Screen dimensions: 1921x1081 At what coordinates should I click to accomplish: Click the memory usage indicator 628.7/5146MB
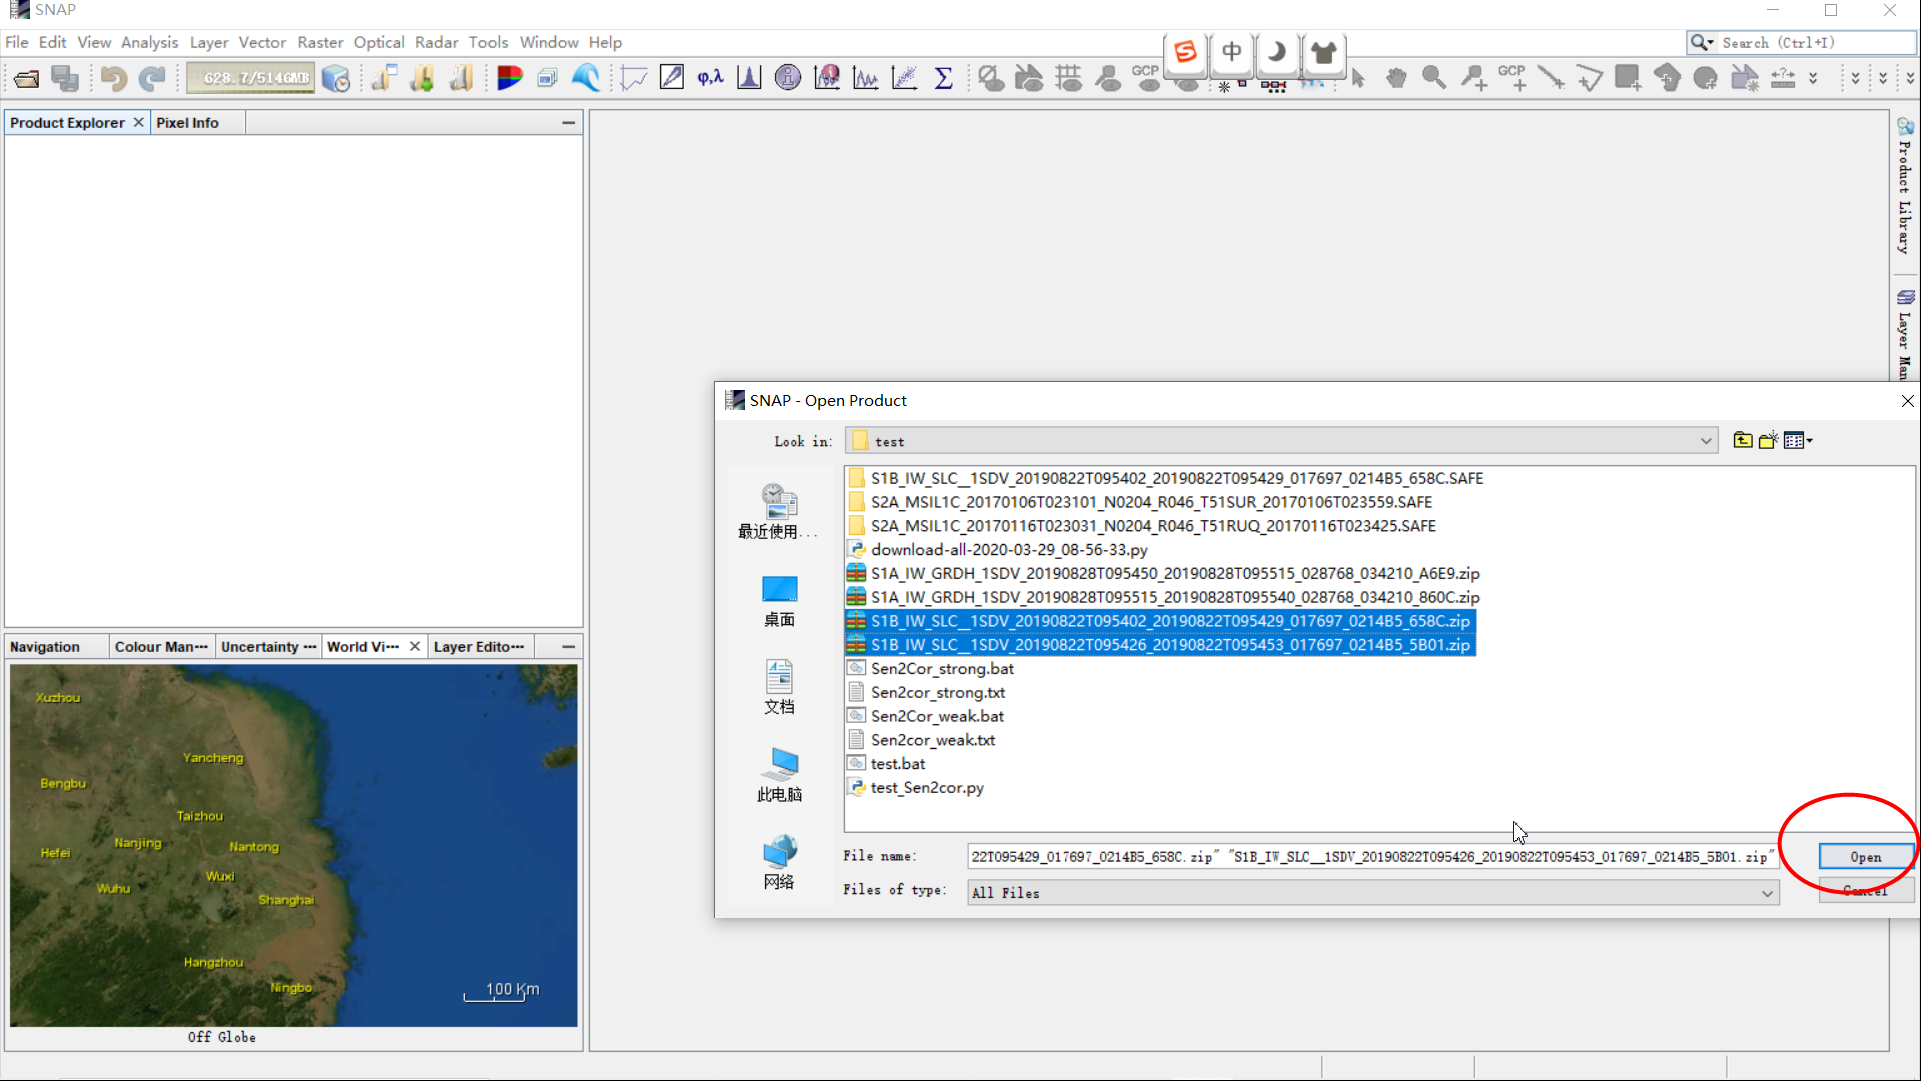coord(251,78)
